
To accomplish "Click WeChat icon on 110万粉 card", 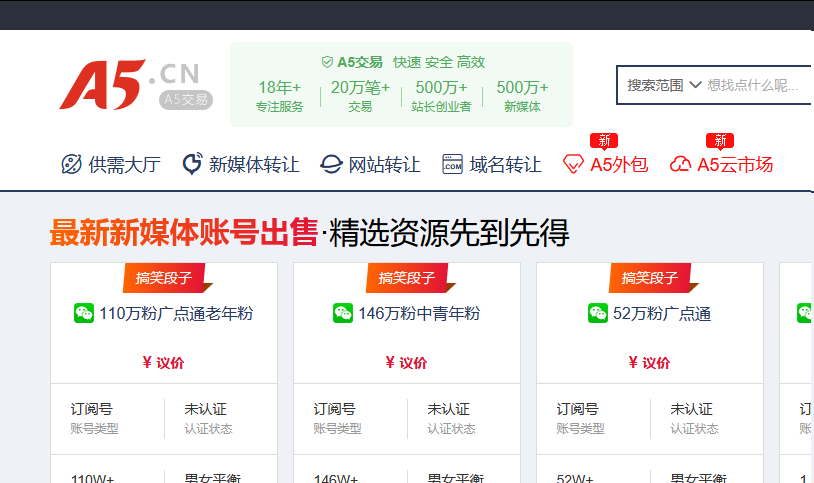I will 84,313.
